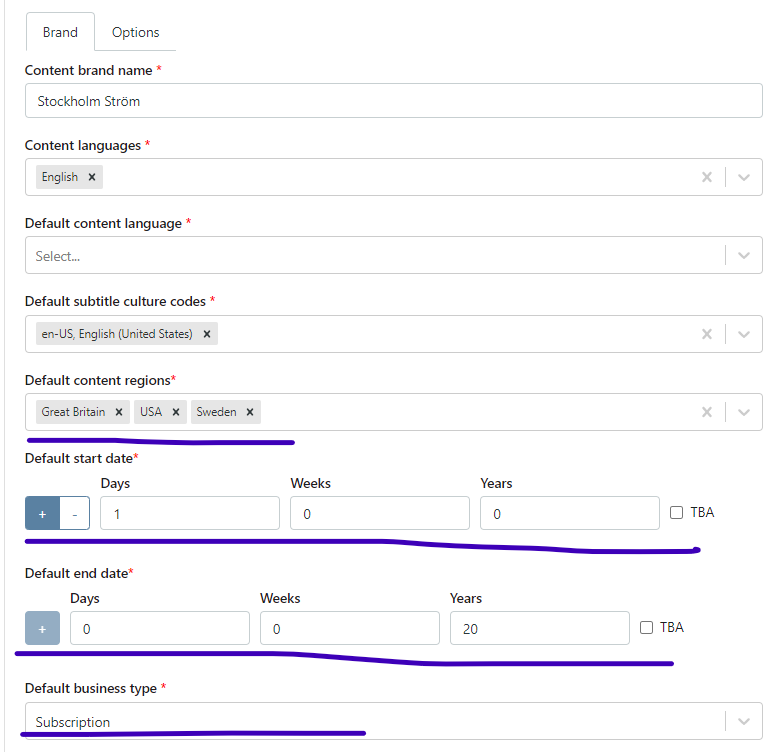Screen dimensions: 780x752
Task: Enable TBA checkbox for default start date
Action: [677, 512]
